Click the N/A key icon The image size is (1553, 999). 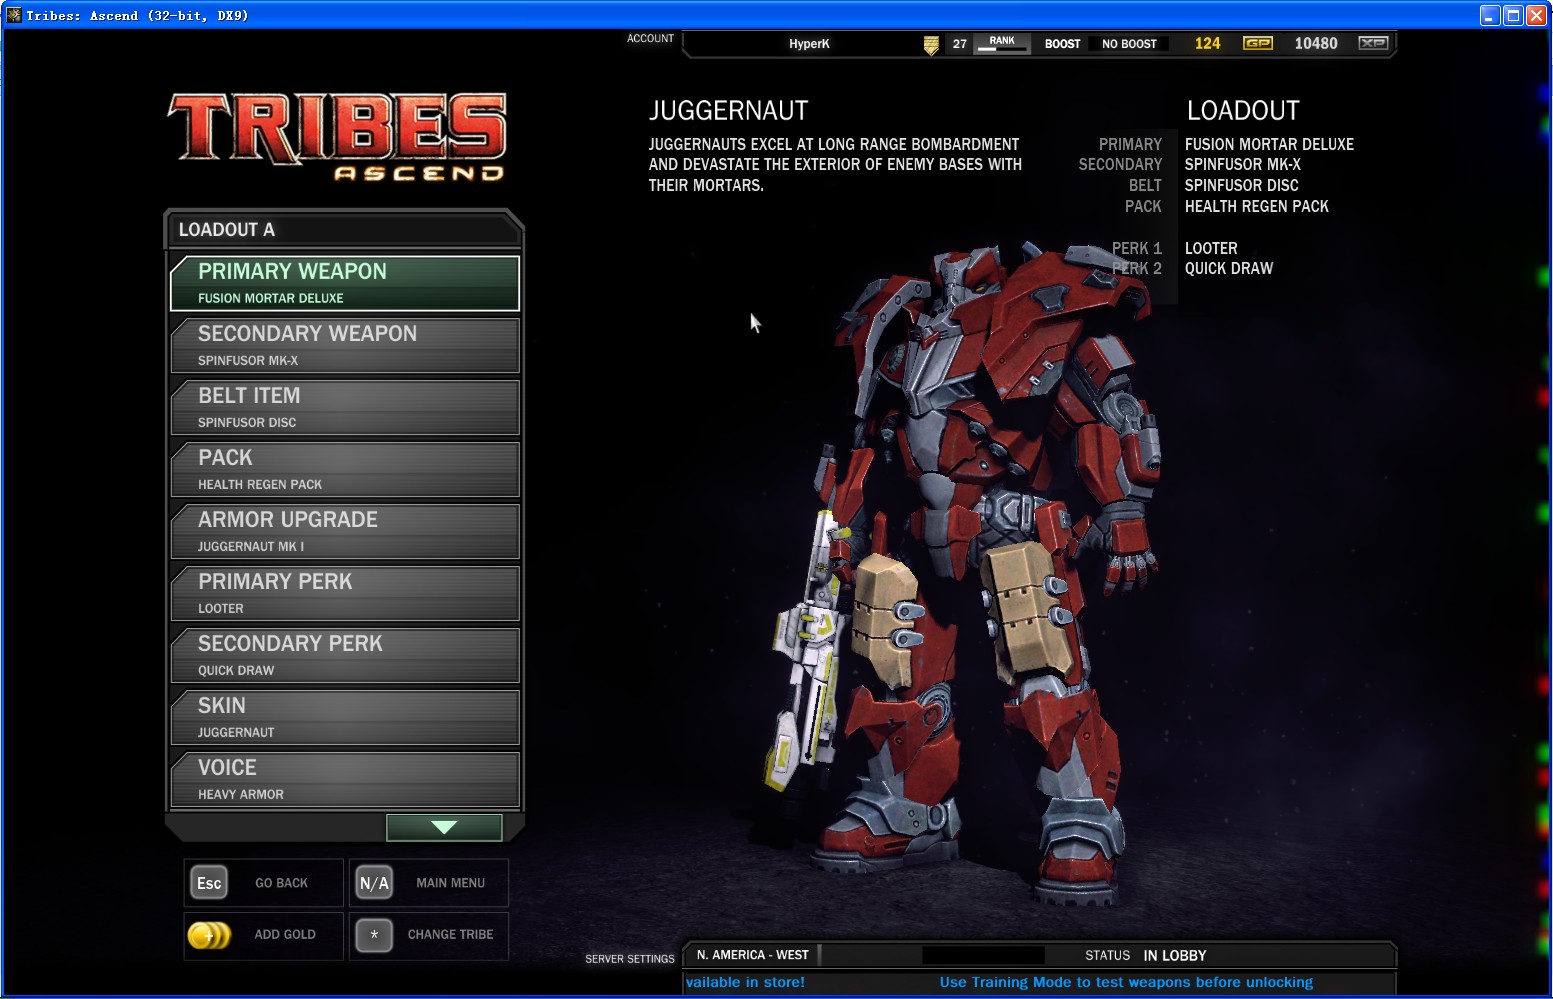tap(374, 883)
